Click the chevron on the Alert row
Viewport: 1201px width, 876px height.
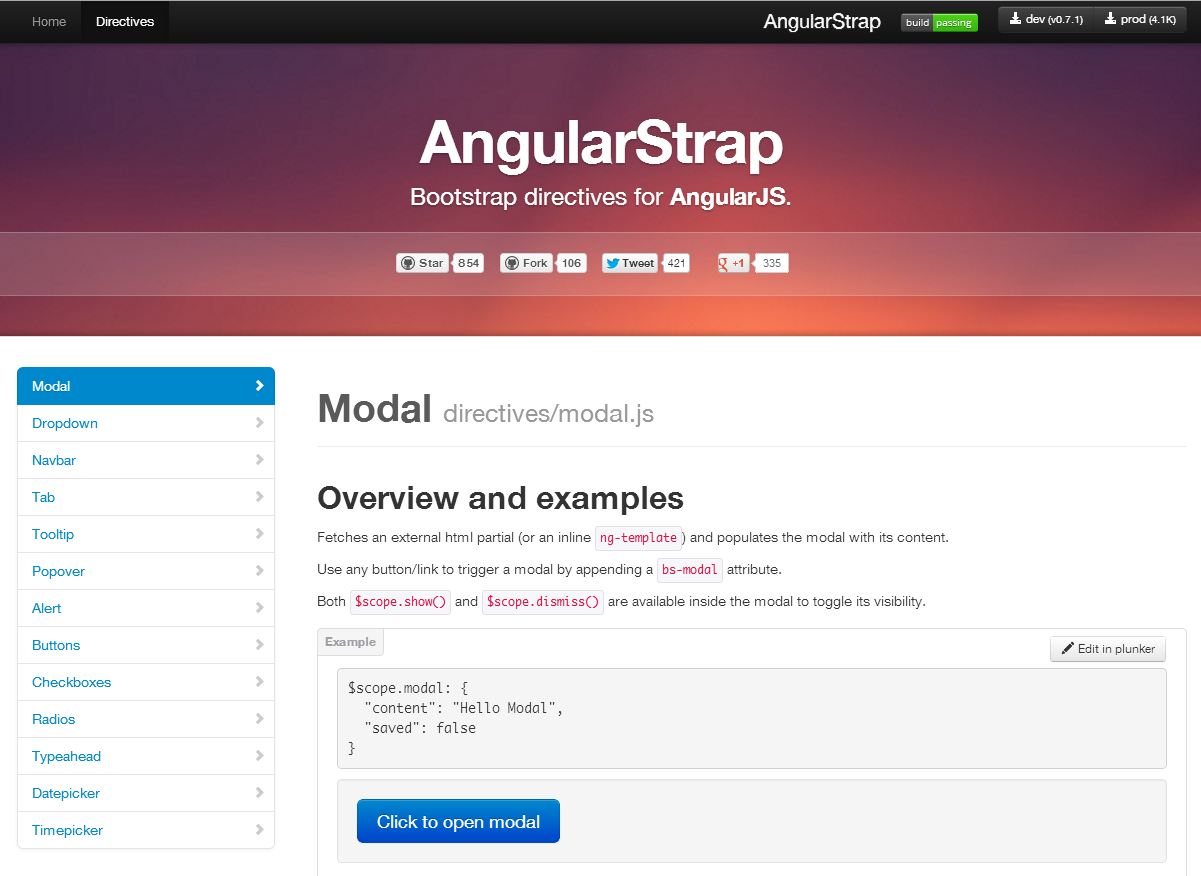coord(260,607)
